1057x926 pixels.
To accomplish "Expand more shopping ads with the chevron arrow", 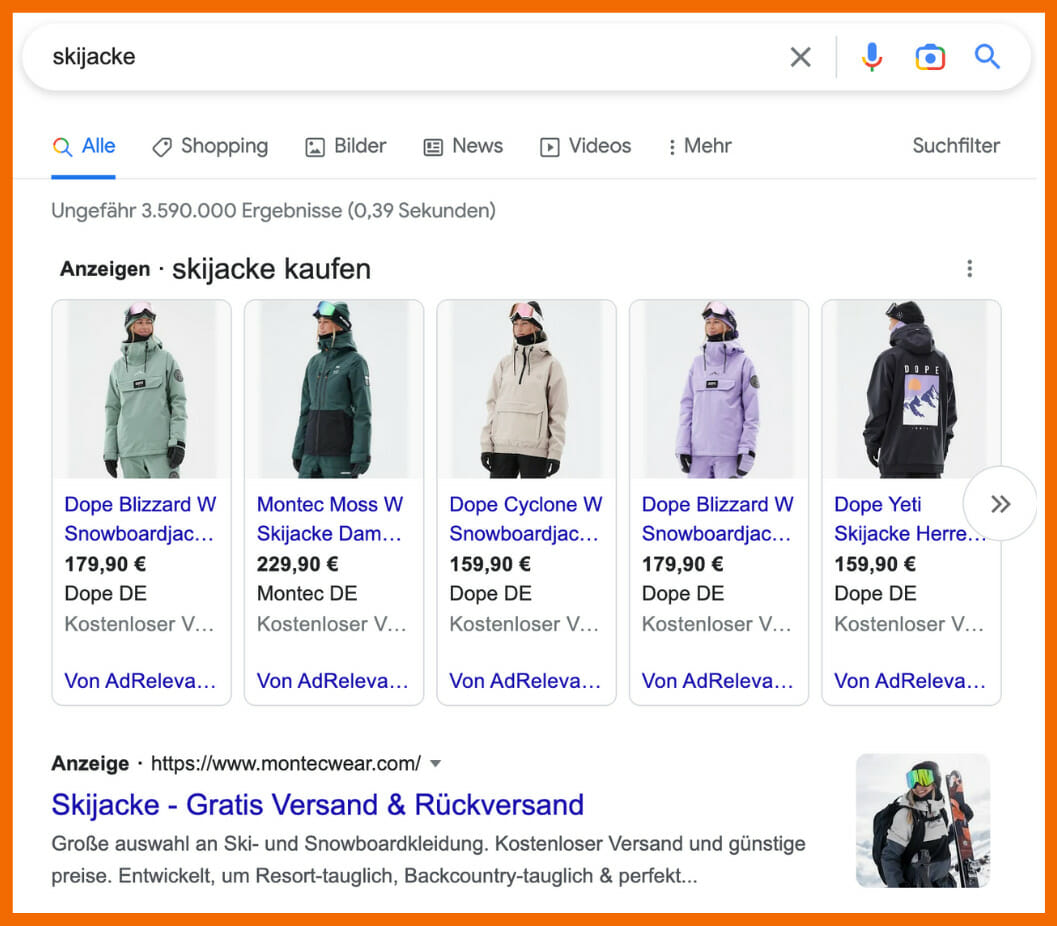I will pos(1000,504).
